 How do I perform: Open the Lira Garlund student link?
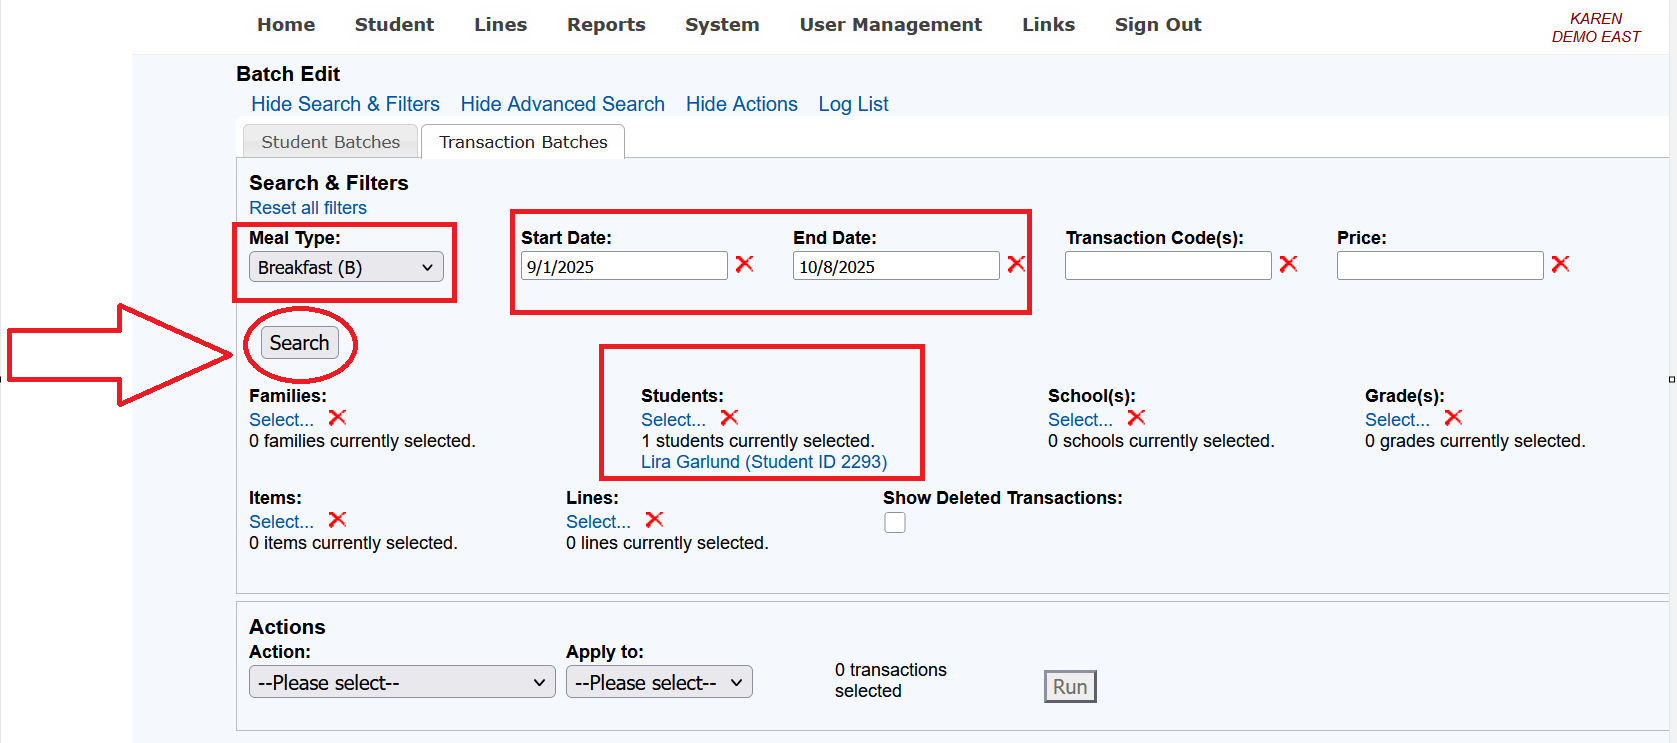(764, 462)
